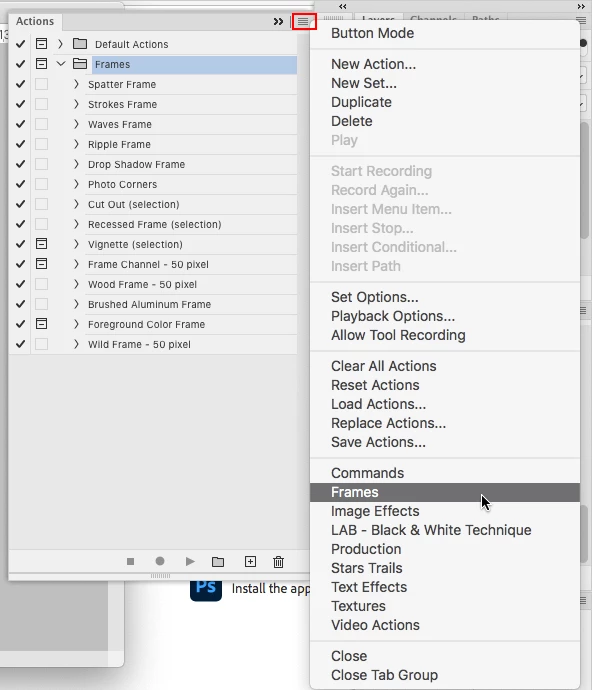The height and width of the screenshot is (690, 592).
Task: Choose Duplicate in the flyout menu
Action: pos(445,102)
